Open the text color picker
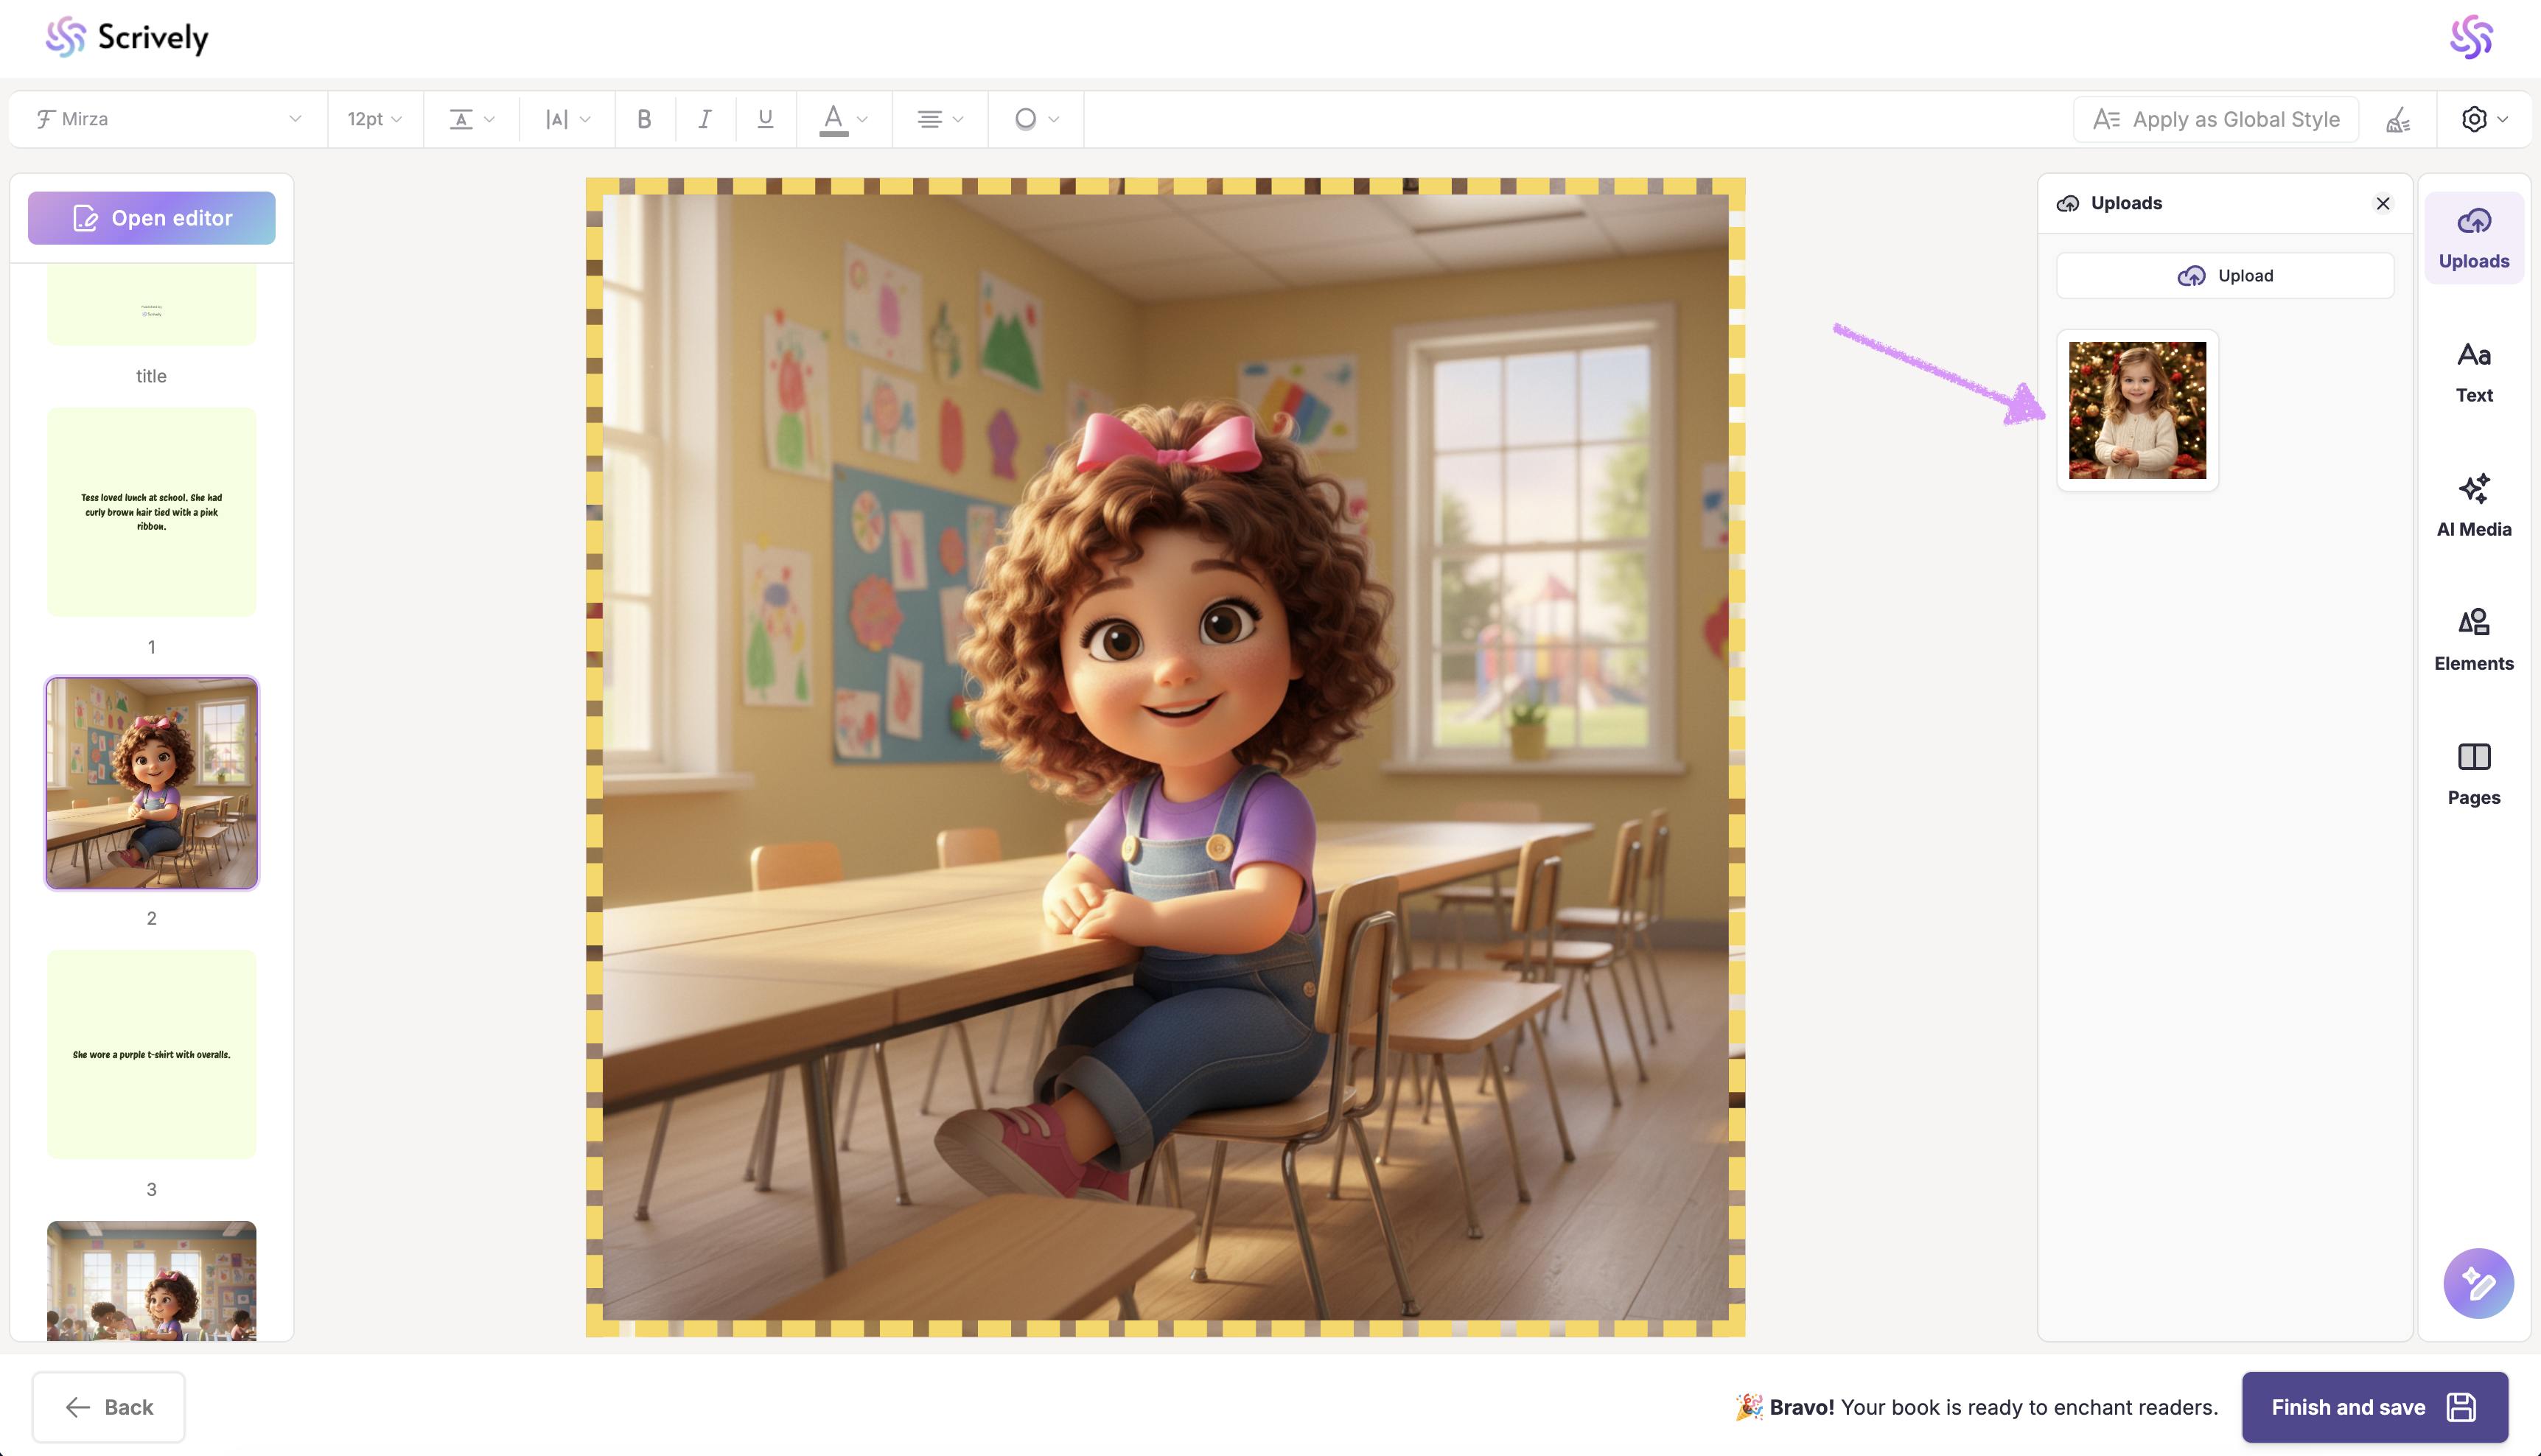2541x1456 pixels. (843, 119)
